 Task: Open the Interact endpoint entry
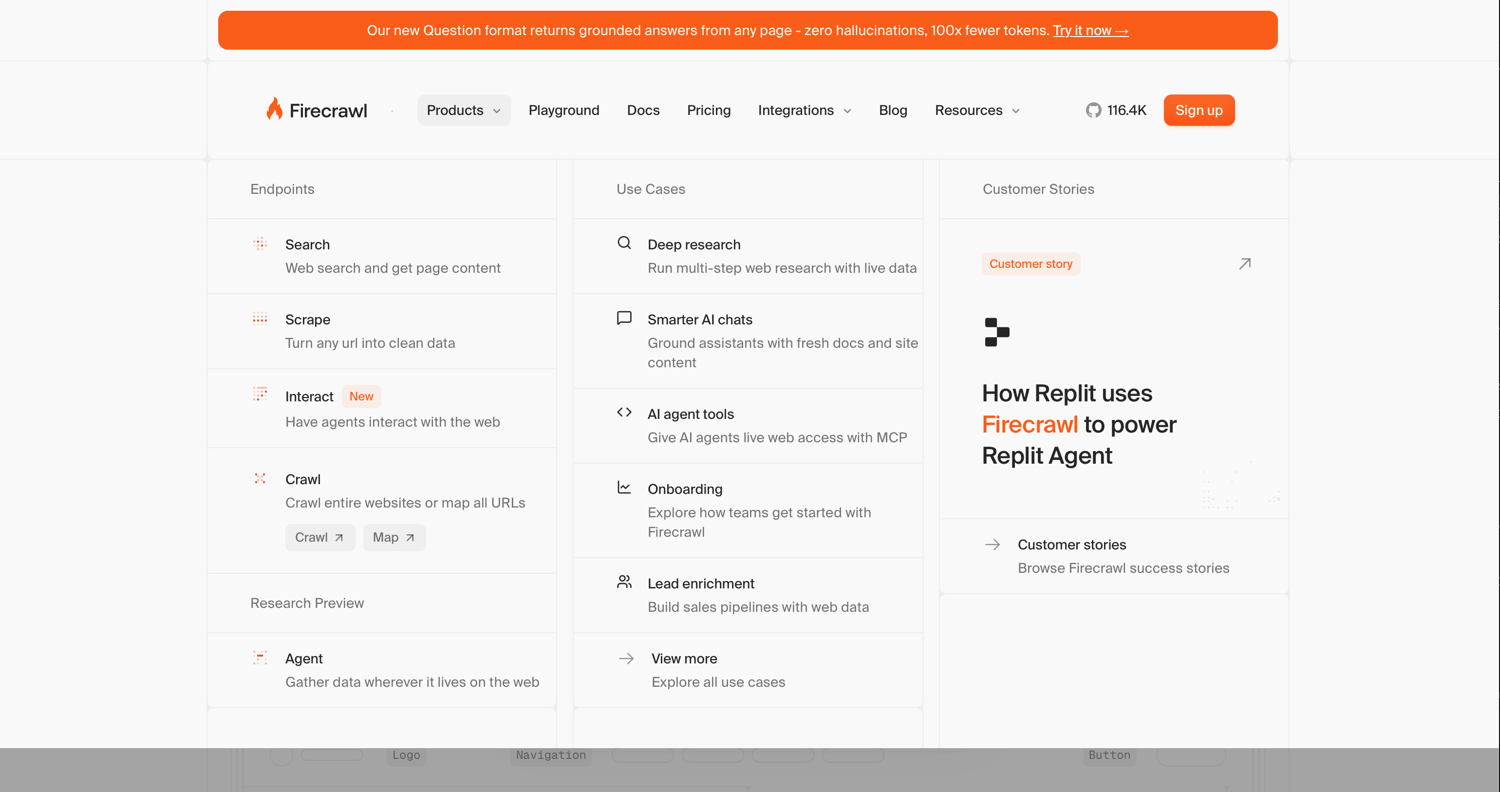click(x=382, y=408)
